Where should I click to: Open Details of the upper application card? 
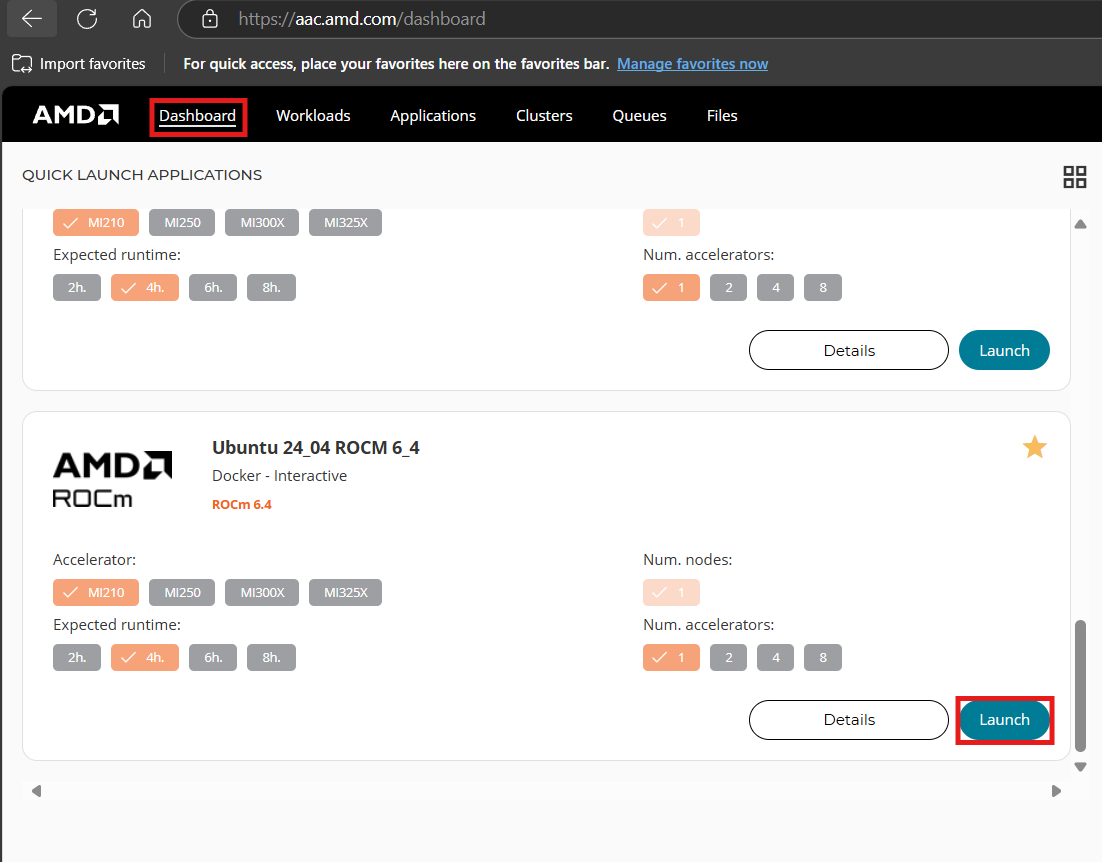[x=849, y=350]
